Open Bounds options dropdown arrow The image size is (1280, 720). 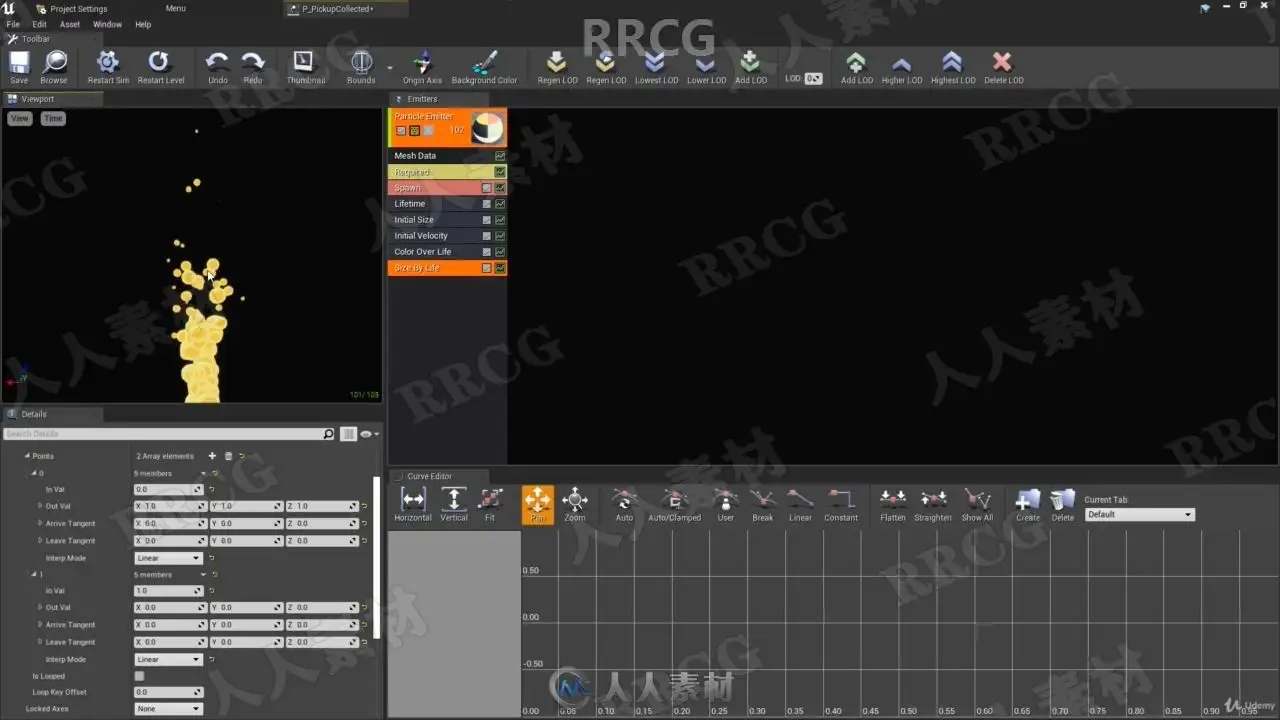pos(390,68)
